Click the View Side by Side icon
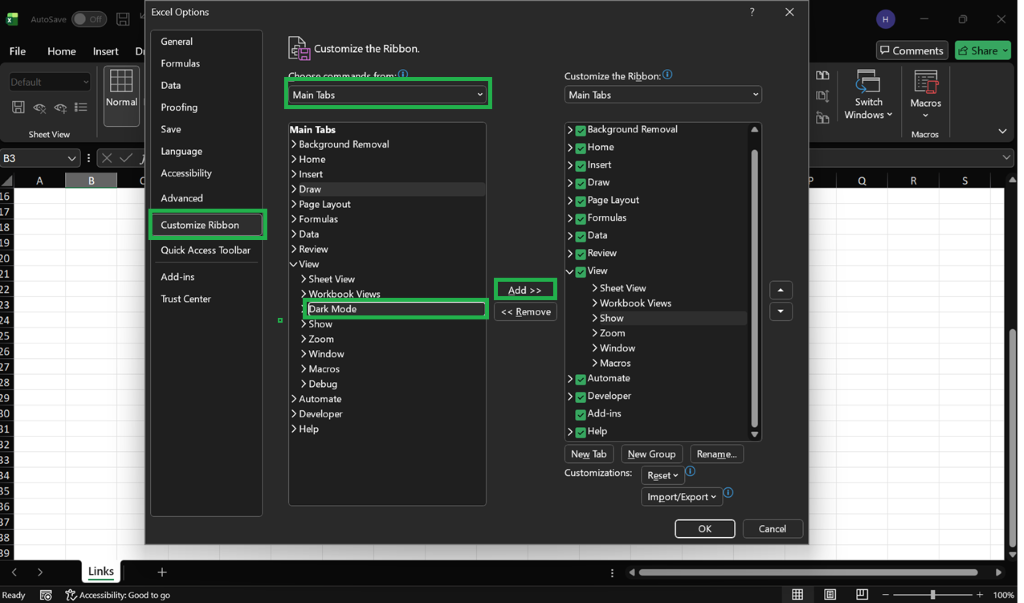The width and height of the screenshot is (1024, 603). coord(822,76)
